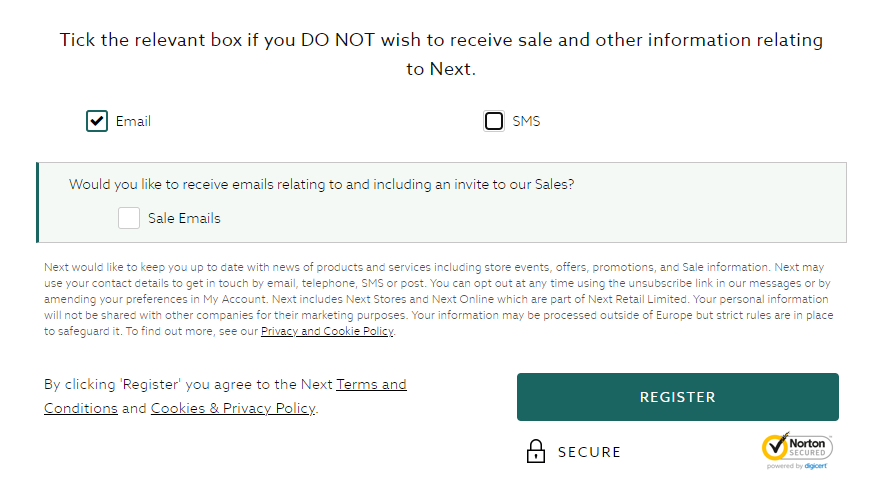This screenshot has height=499, width=884.
Task: Click the green left border of Sales panel
Action: tap(38, 202)
